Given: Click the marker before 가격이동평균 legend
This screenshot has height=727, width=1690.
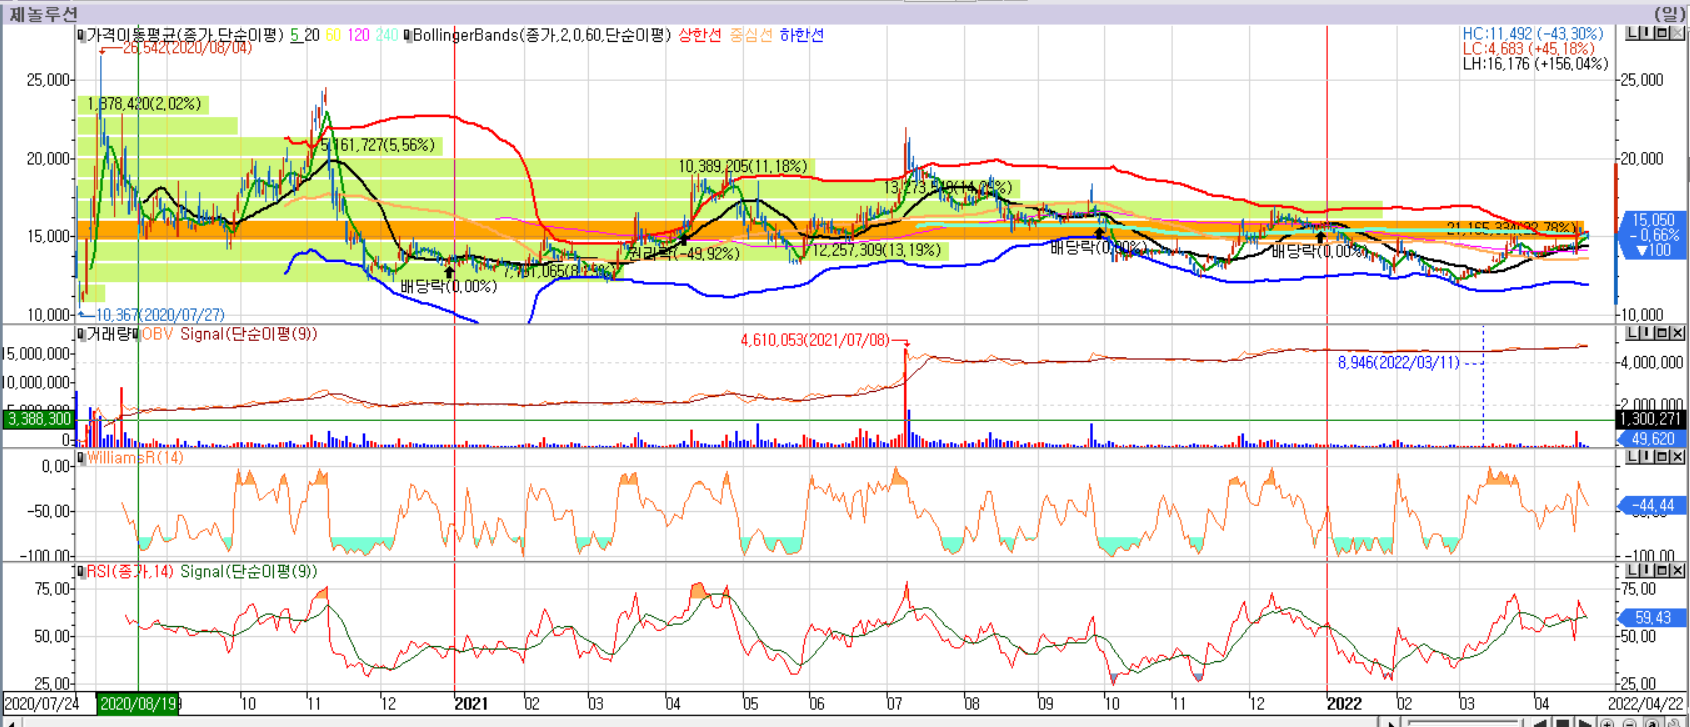Looking at the screenshot, I should click(x=81, y=35).
